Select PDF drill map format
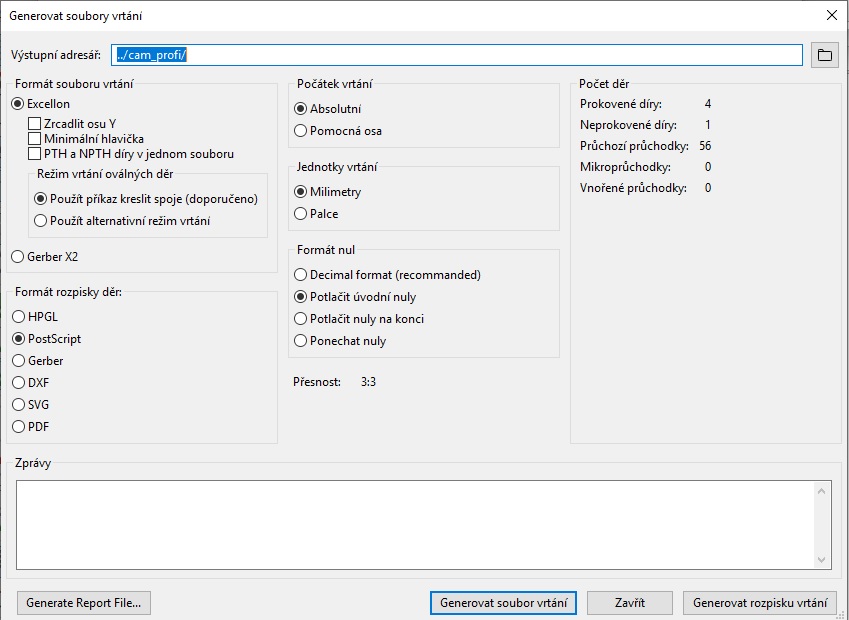 (x=18, y=427)
